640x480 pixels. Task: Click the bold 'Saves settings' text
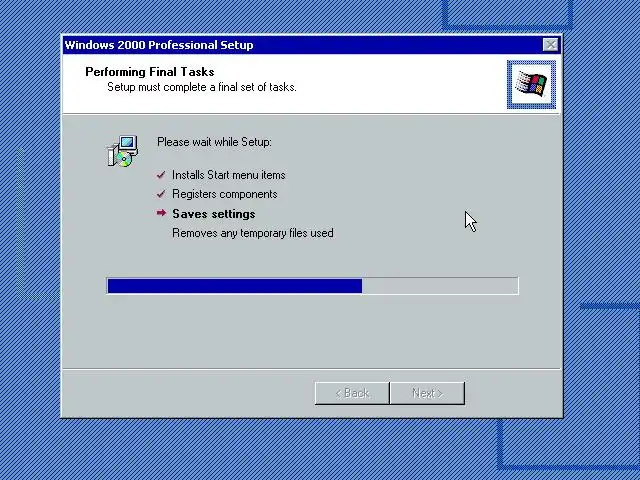click(214, 213)
